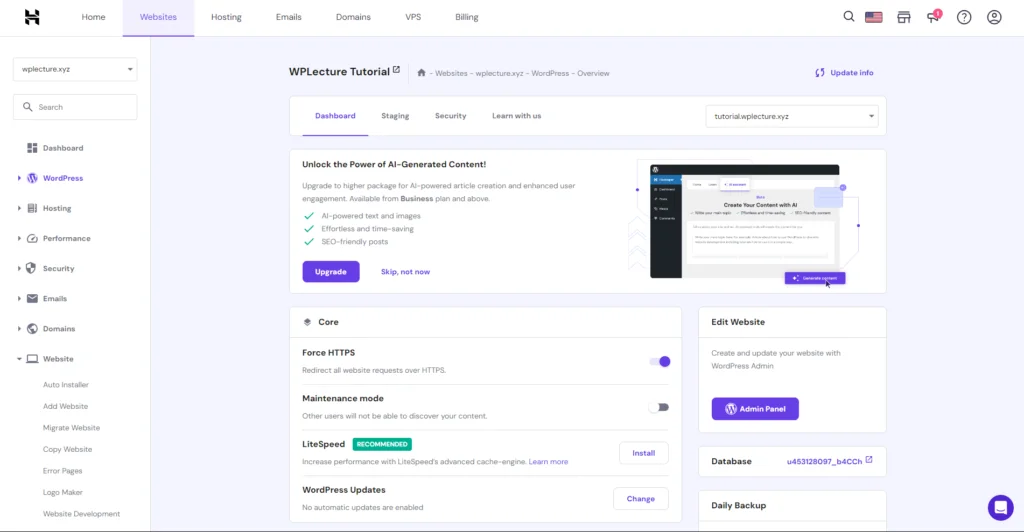Open Add Website in sidebar
Image resolution: width=1024 pixels, height=532 pixels.
point(65,407)
